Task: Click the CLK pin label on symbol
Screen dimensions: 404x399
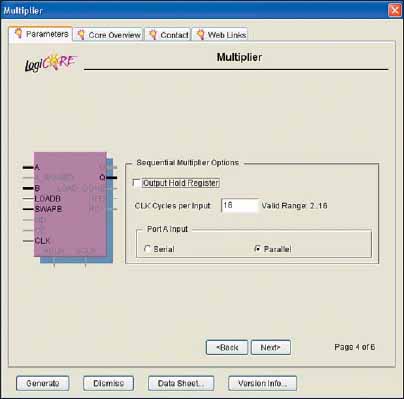Action: 42,241
